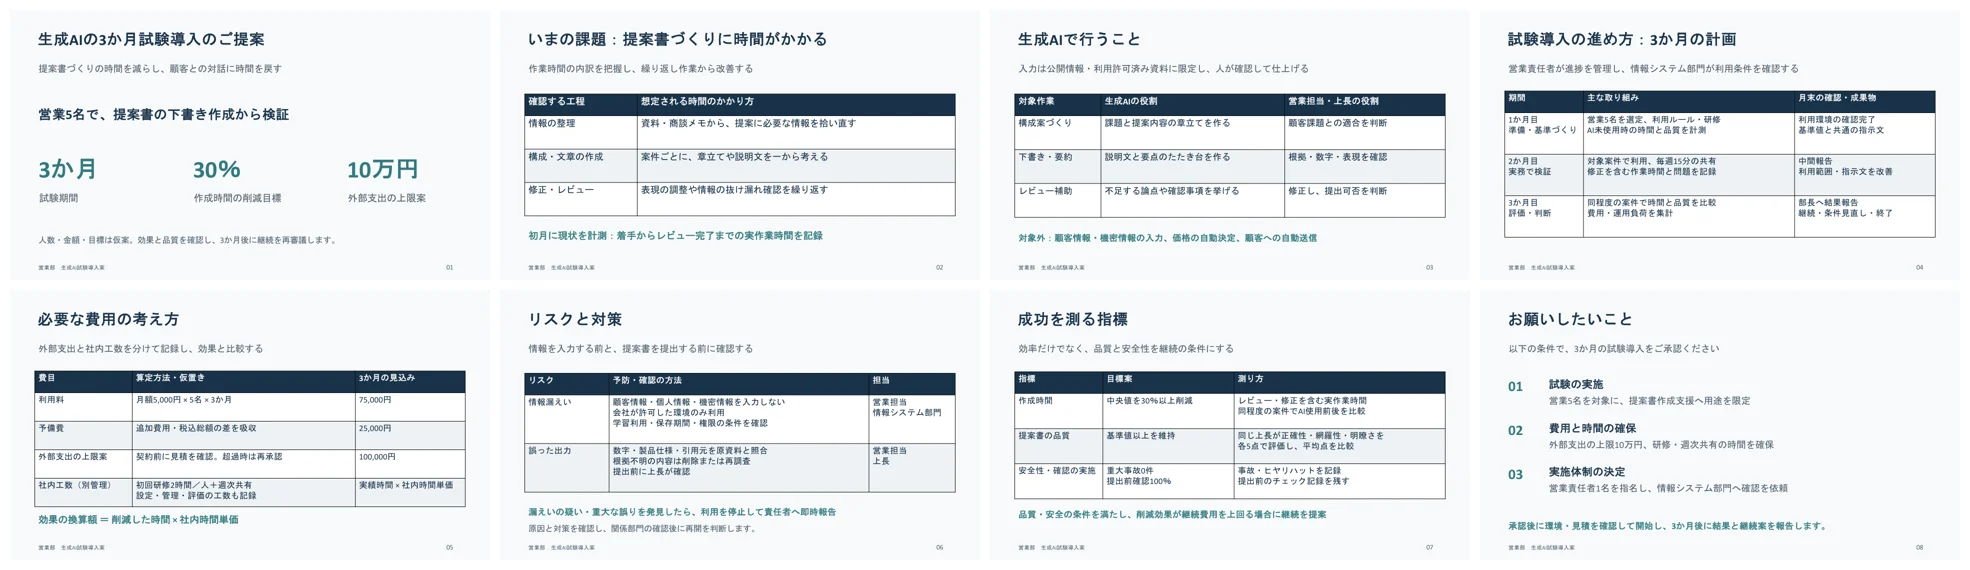Select the row cell 予備費
Screen dimensions: 1970x570
84,435
